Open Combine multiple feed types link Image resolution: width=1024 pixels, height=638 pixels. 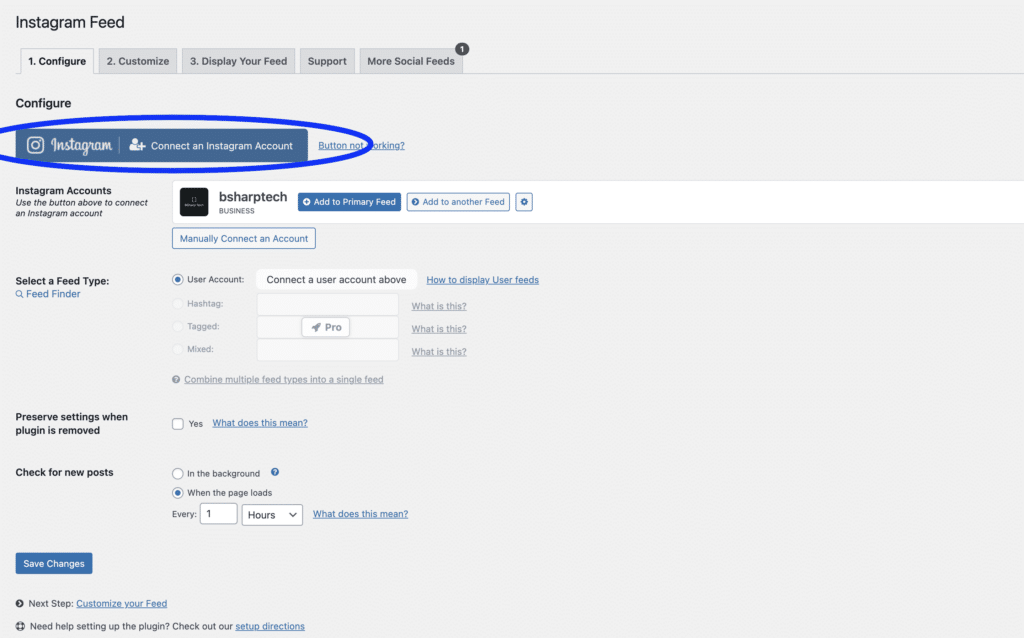[283, 379]
